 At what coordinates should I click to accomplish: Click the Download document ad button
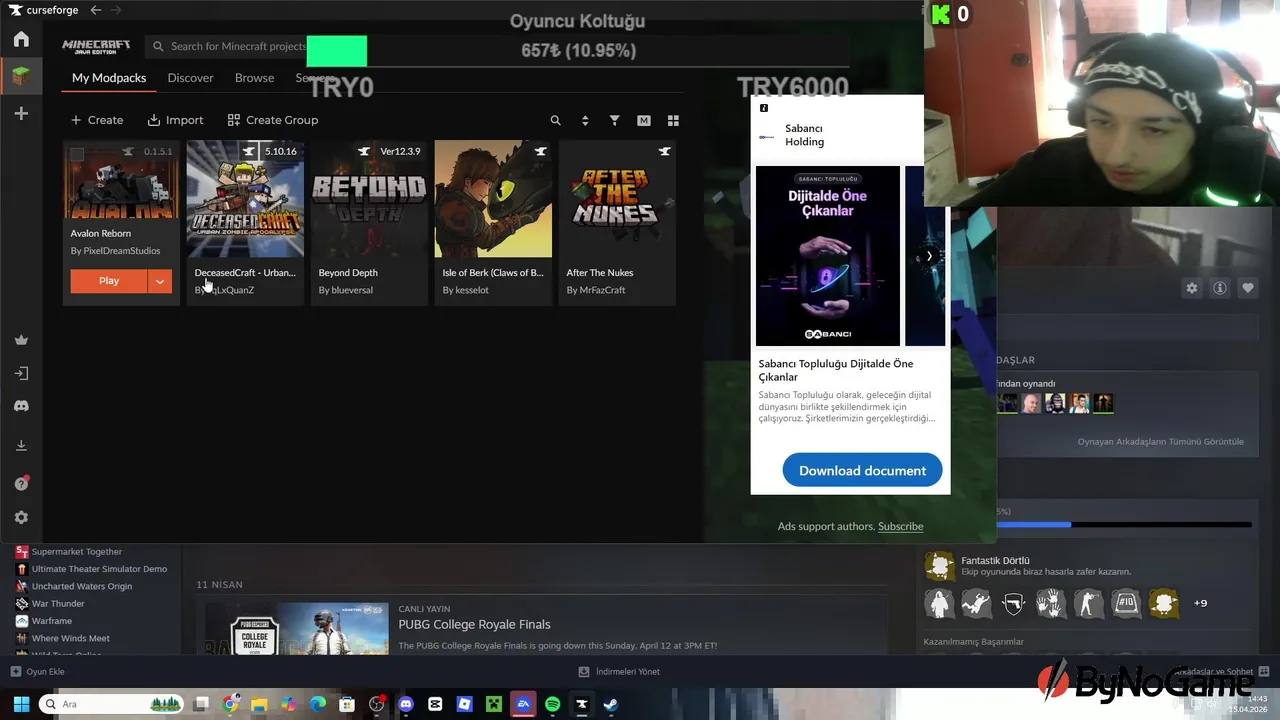pos(862,470)
